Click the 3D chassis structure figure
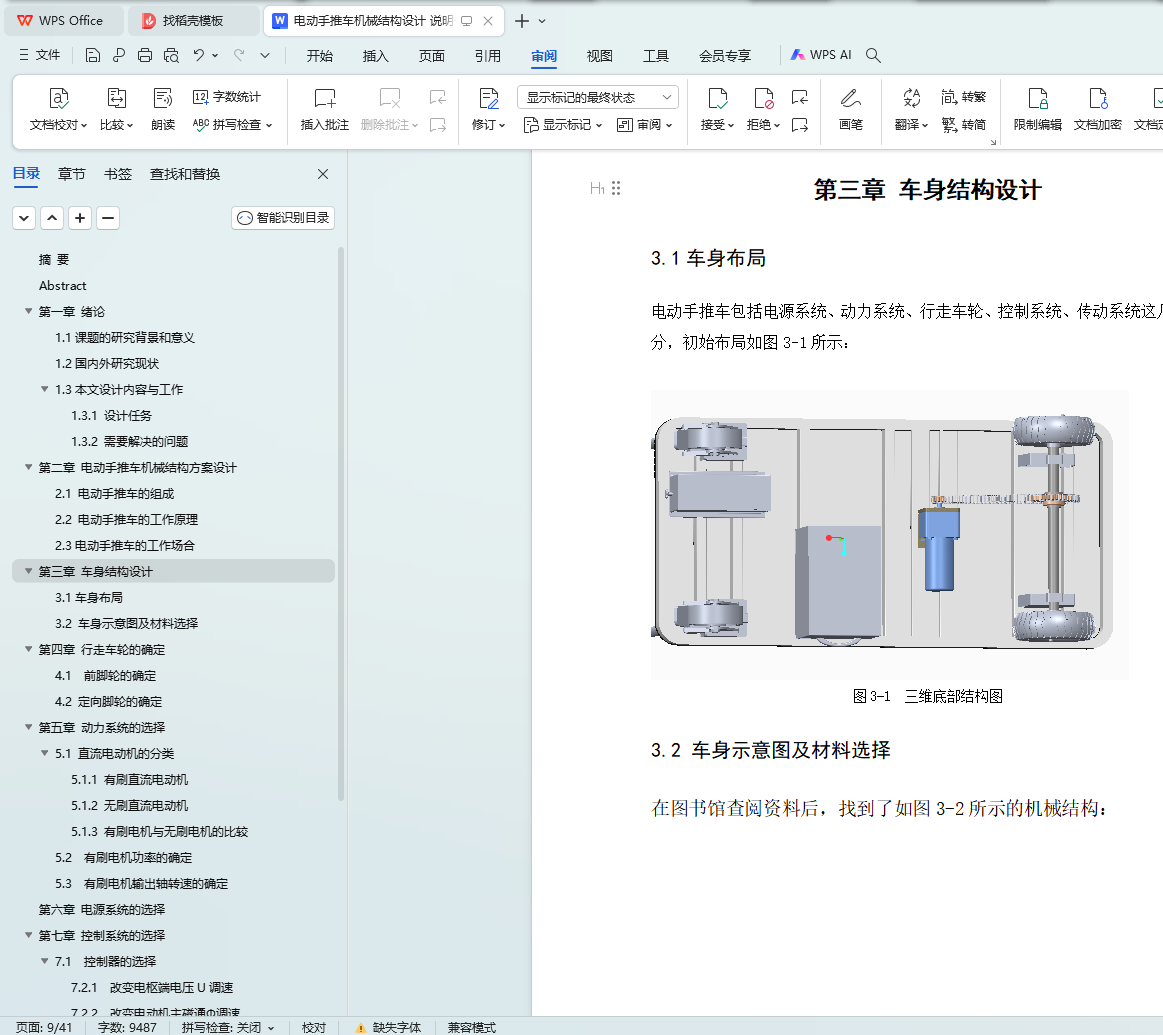 coord(889,534)
